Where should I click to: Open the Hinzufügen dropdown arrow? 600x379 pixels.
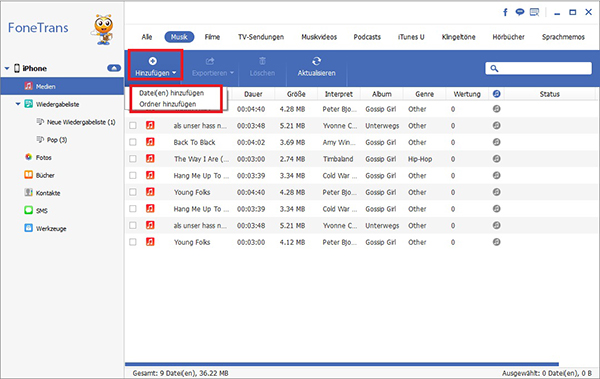174,73
